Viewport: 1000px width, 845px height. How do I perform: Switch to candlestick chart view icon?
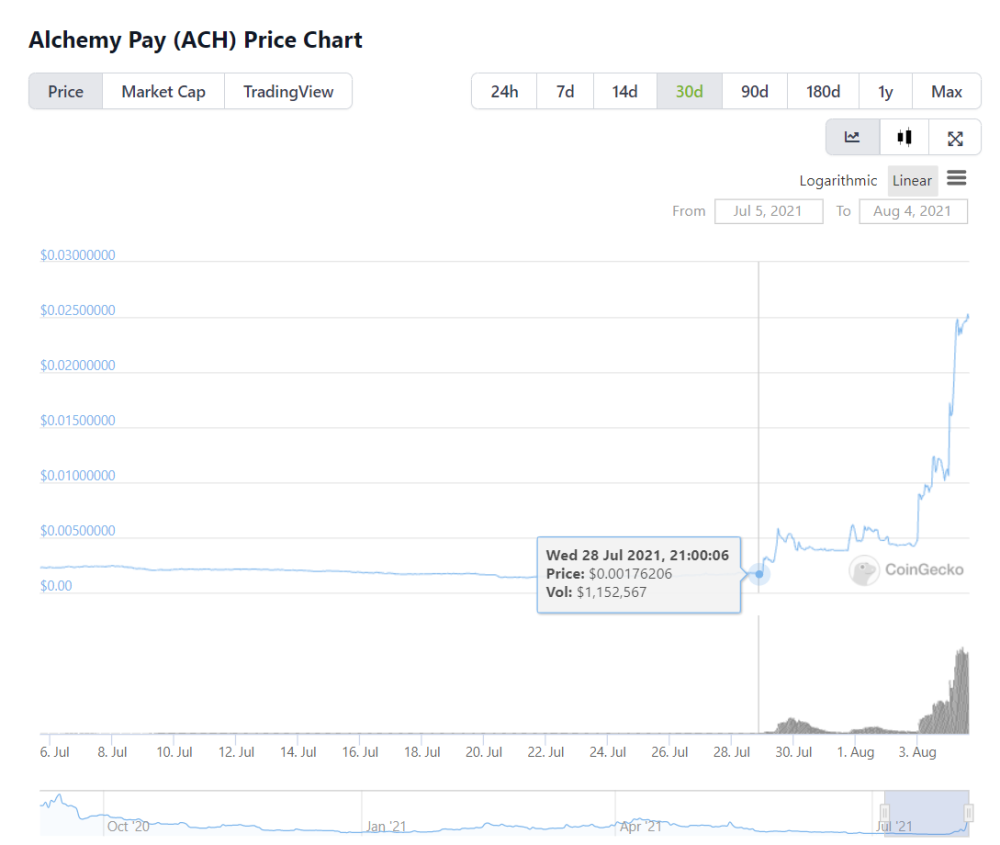tap(904, 137)
